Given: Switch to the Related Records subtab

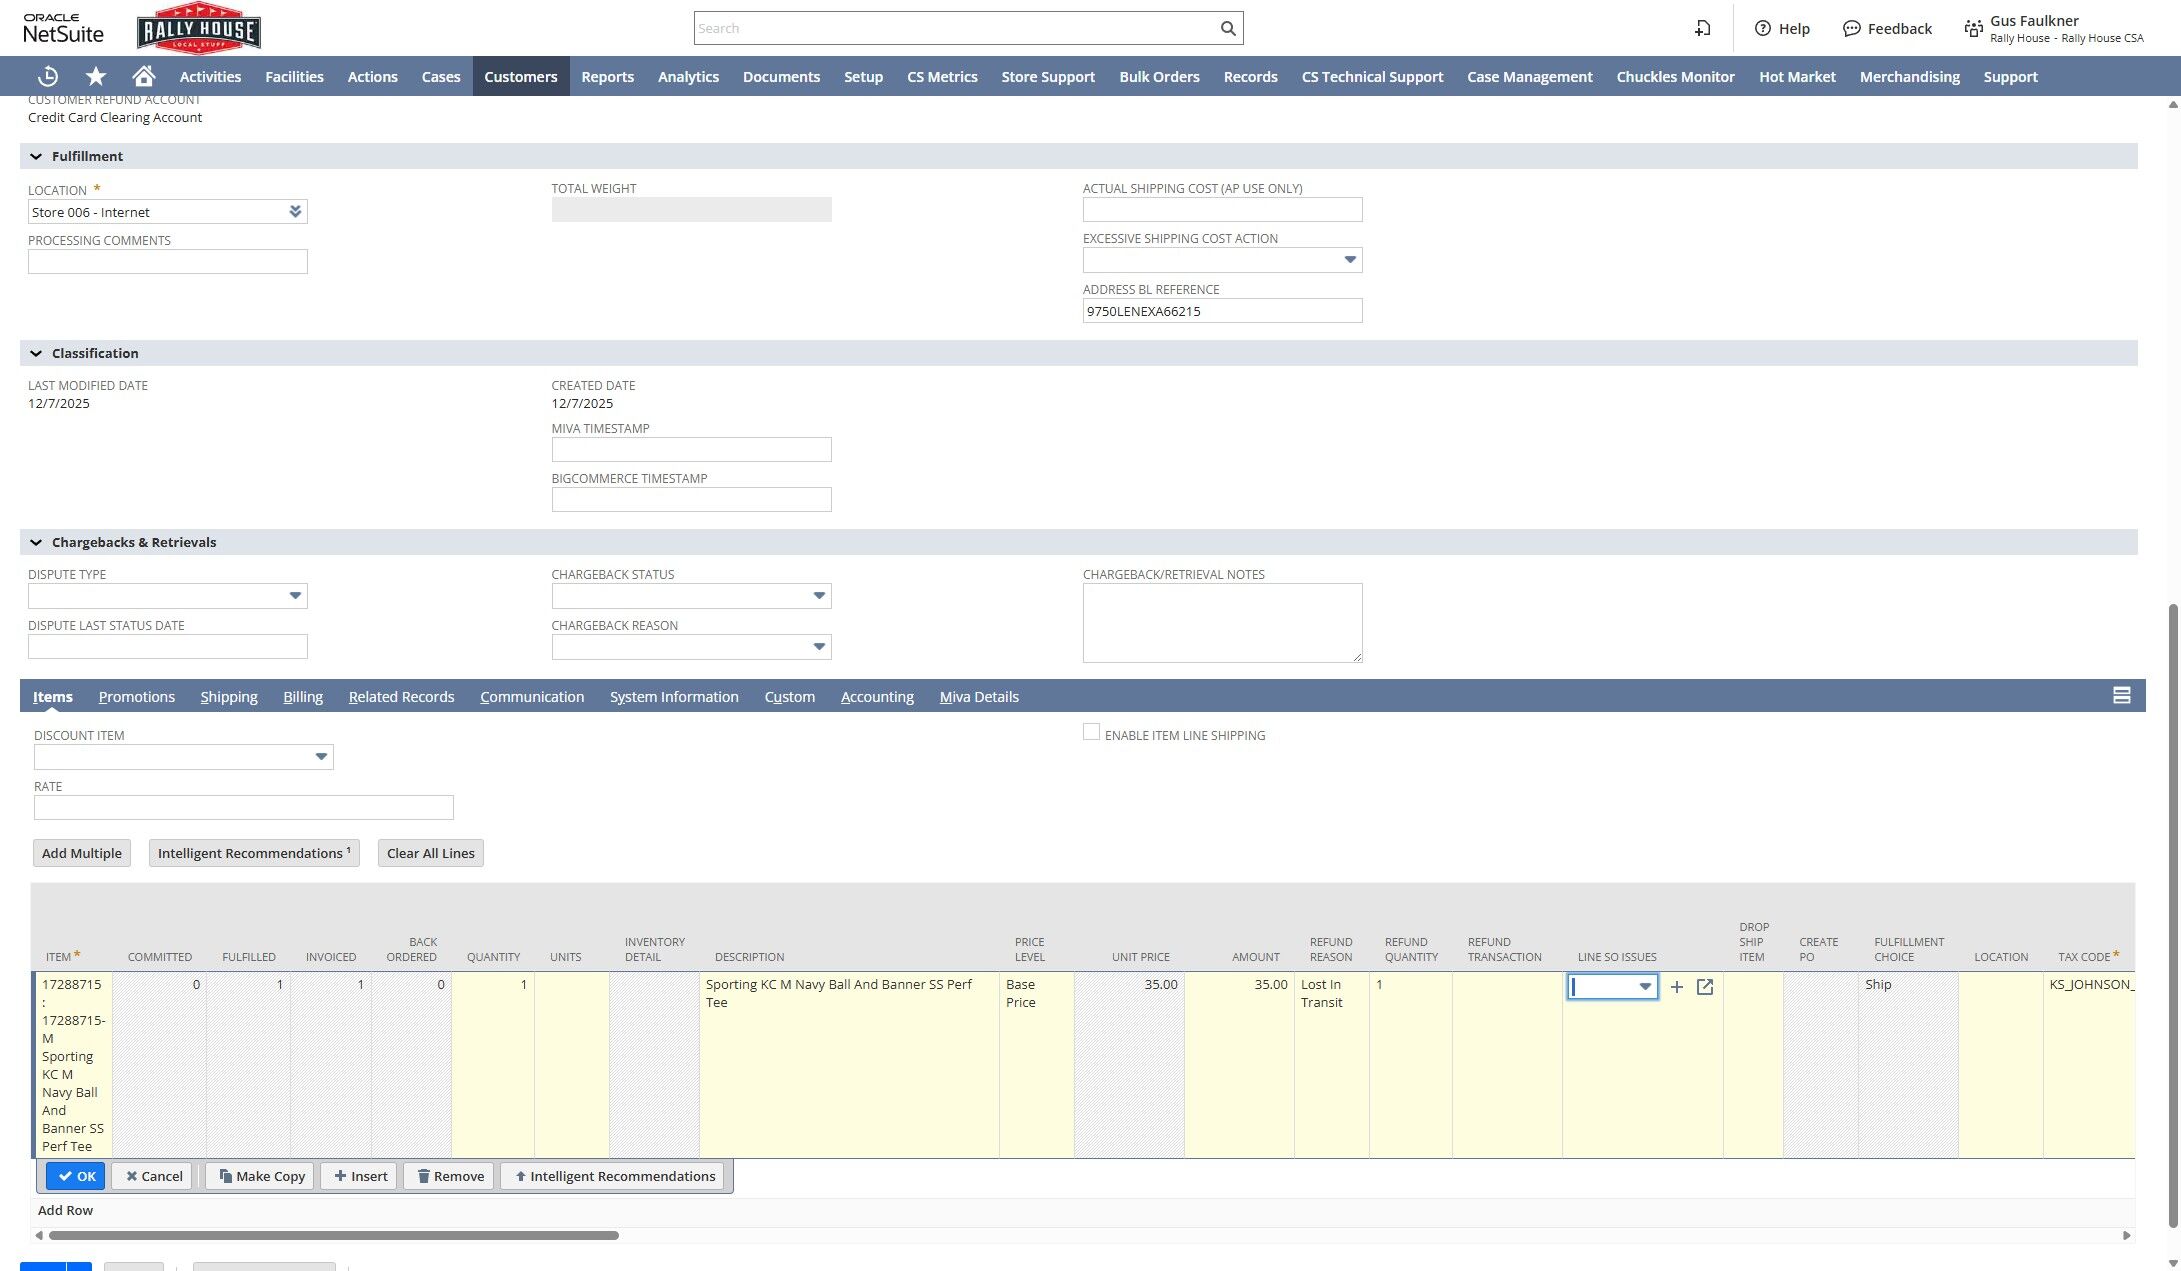Looking at the screenshot, I should click(401, 696).
